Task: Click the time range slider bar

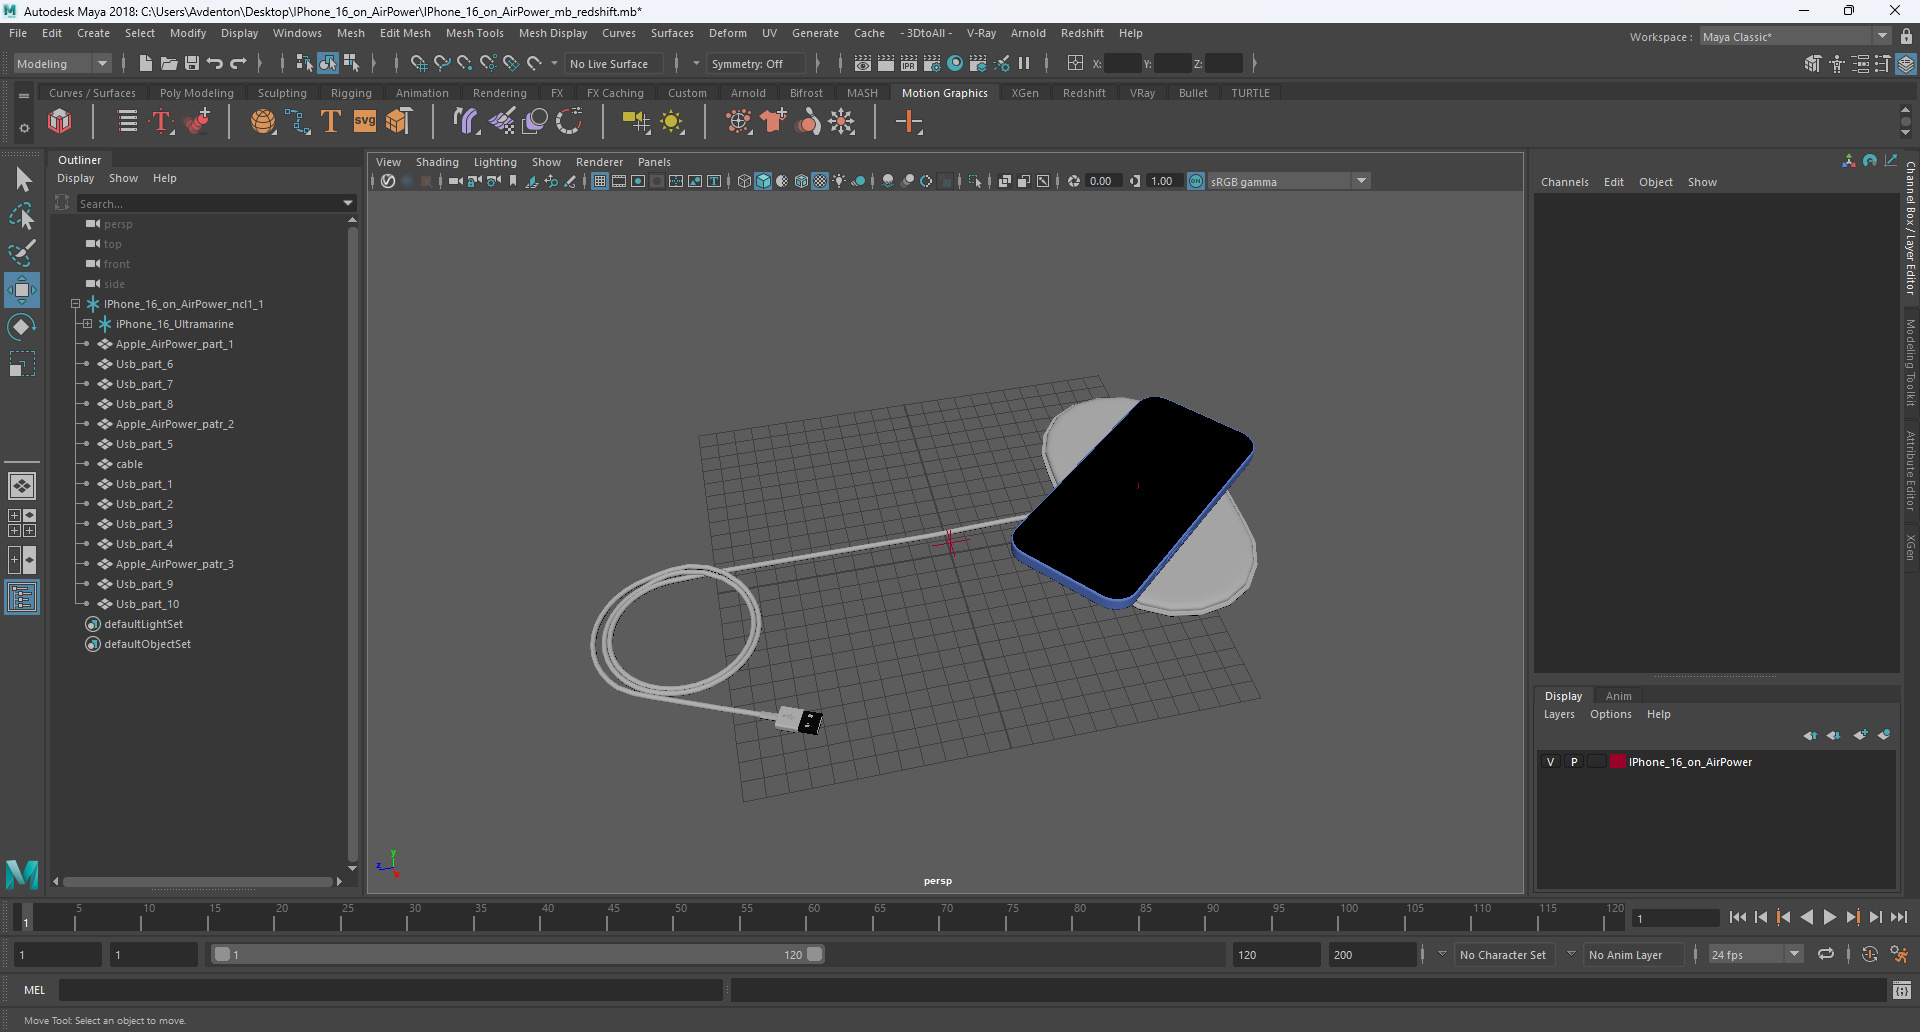Action: click(x=518, y=954)
